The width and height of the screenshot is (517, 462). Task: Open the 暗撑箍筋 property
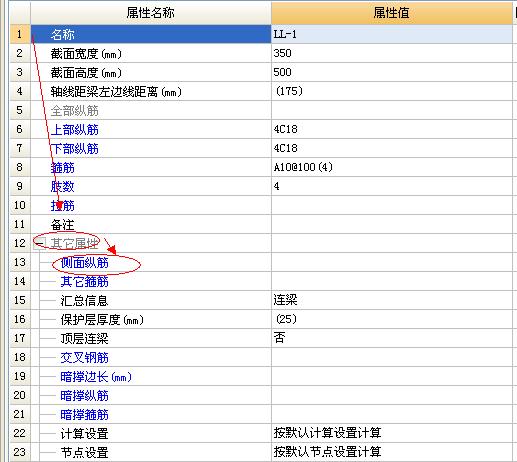pyautogui.click(x=85, y=415)
